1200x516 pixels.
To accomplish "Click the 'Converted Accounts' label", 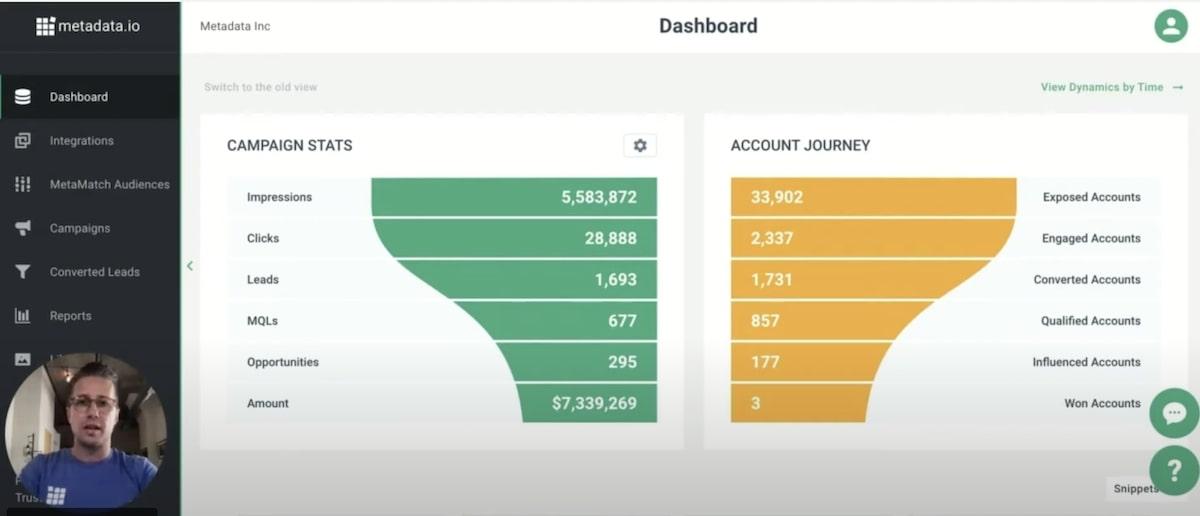I will (1087, 280).
